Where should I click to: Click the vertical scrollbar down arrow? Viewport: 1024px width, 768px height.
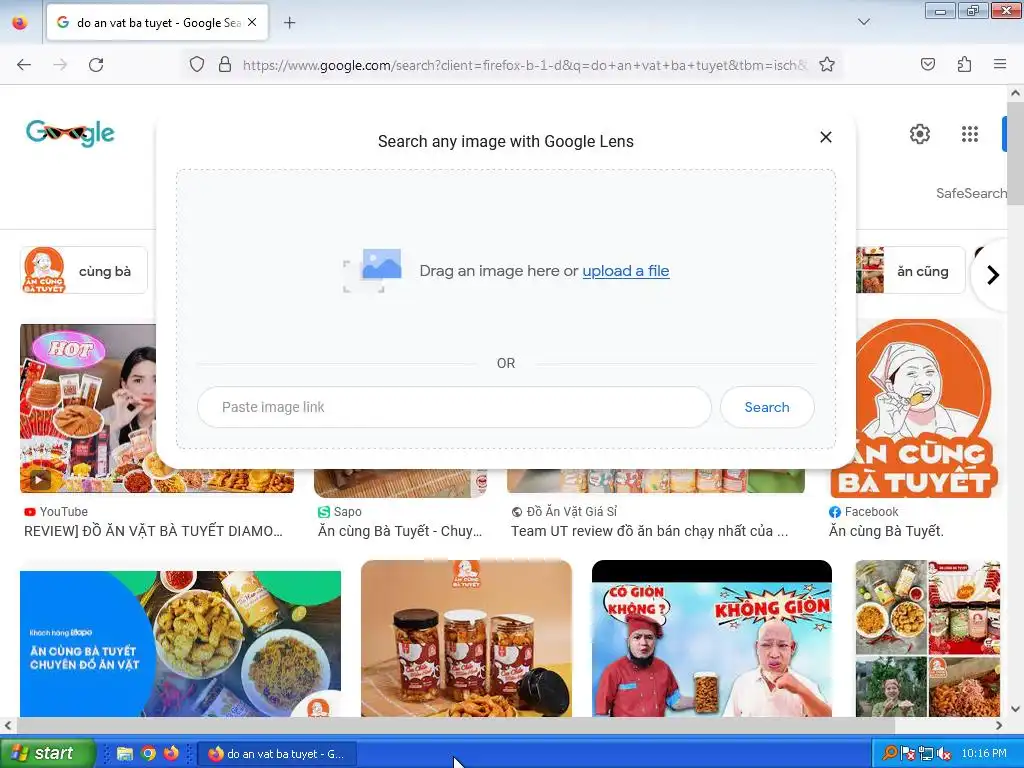tap(1016, 709)
